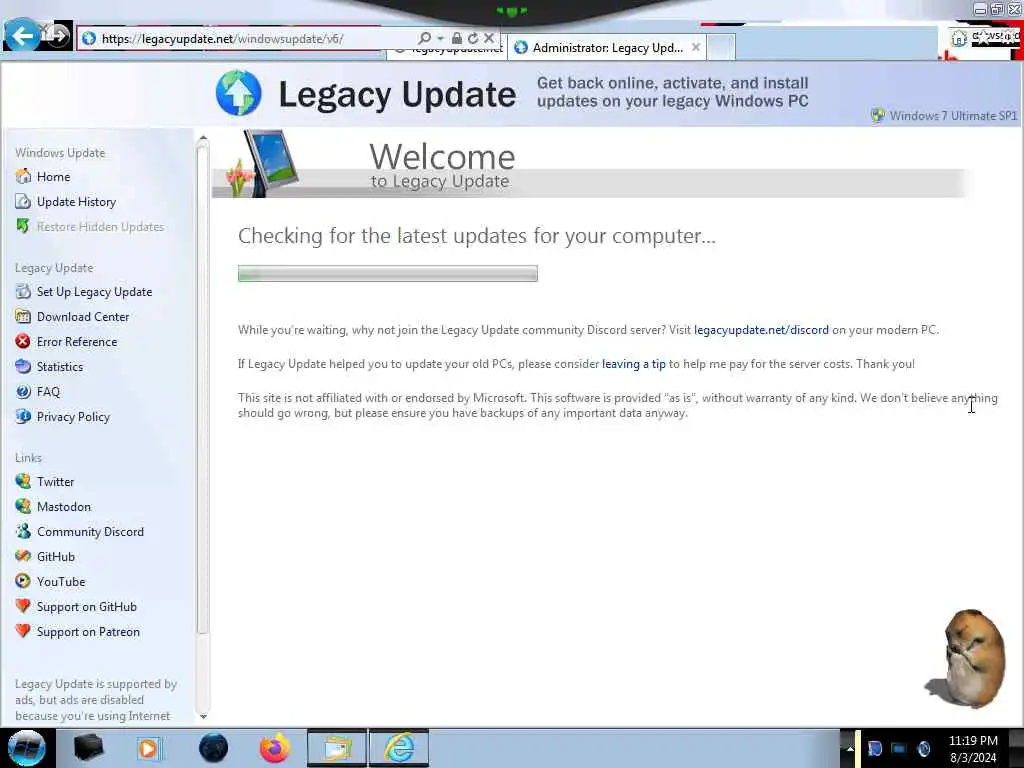Click the refresh icon in address bar
This screenshot has height=768, width=1024.
[x=473, y=39]
